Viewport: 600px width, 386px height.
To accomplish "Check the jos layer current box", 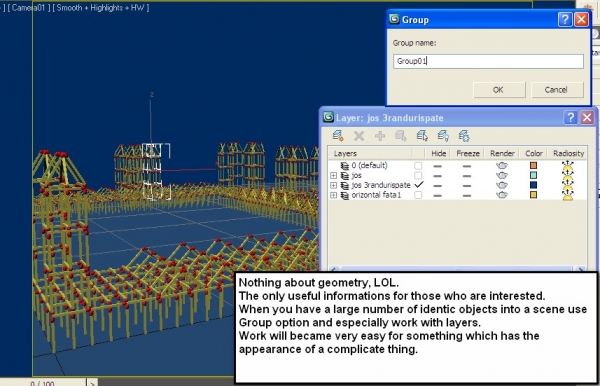I will click(x=418, y=176).
